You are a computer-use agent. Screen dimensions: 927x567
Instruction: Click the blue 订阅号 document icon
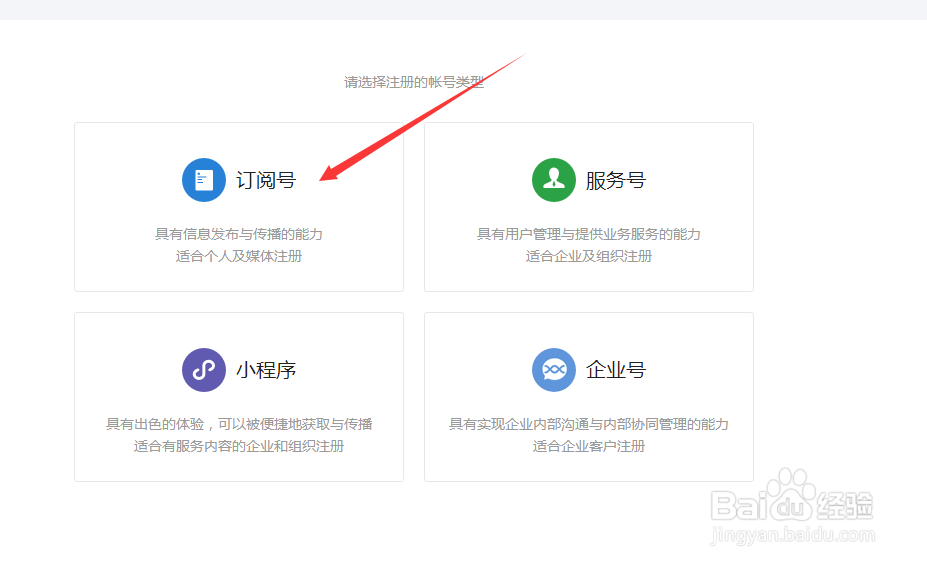click(x=204, y=180)
